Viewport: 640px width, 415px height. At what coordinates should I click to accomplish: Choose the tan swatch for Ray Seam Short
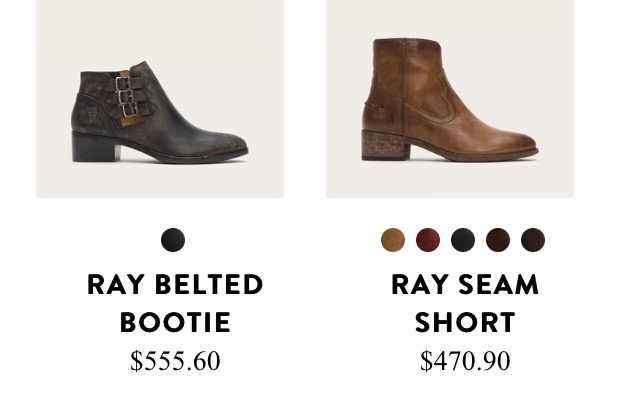pos(393,240)
